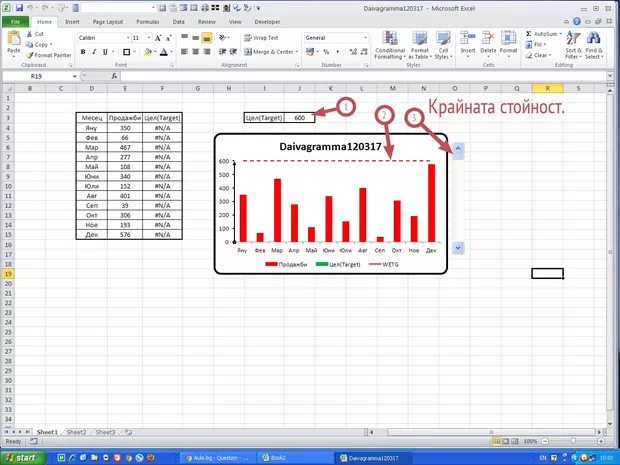Toggle Center text alignment
The image size is (620, 465).
195,52
